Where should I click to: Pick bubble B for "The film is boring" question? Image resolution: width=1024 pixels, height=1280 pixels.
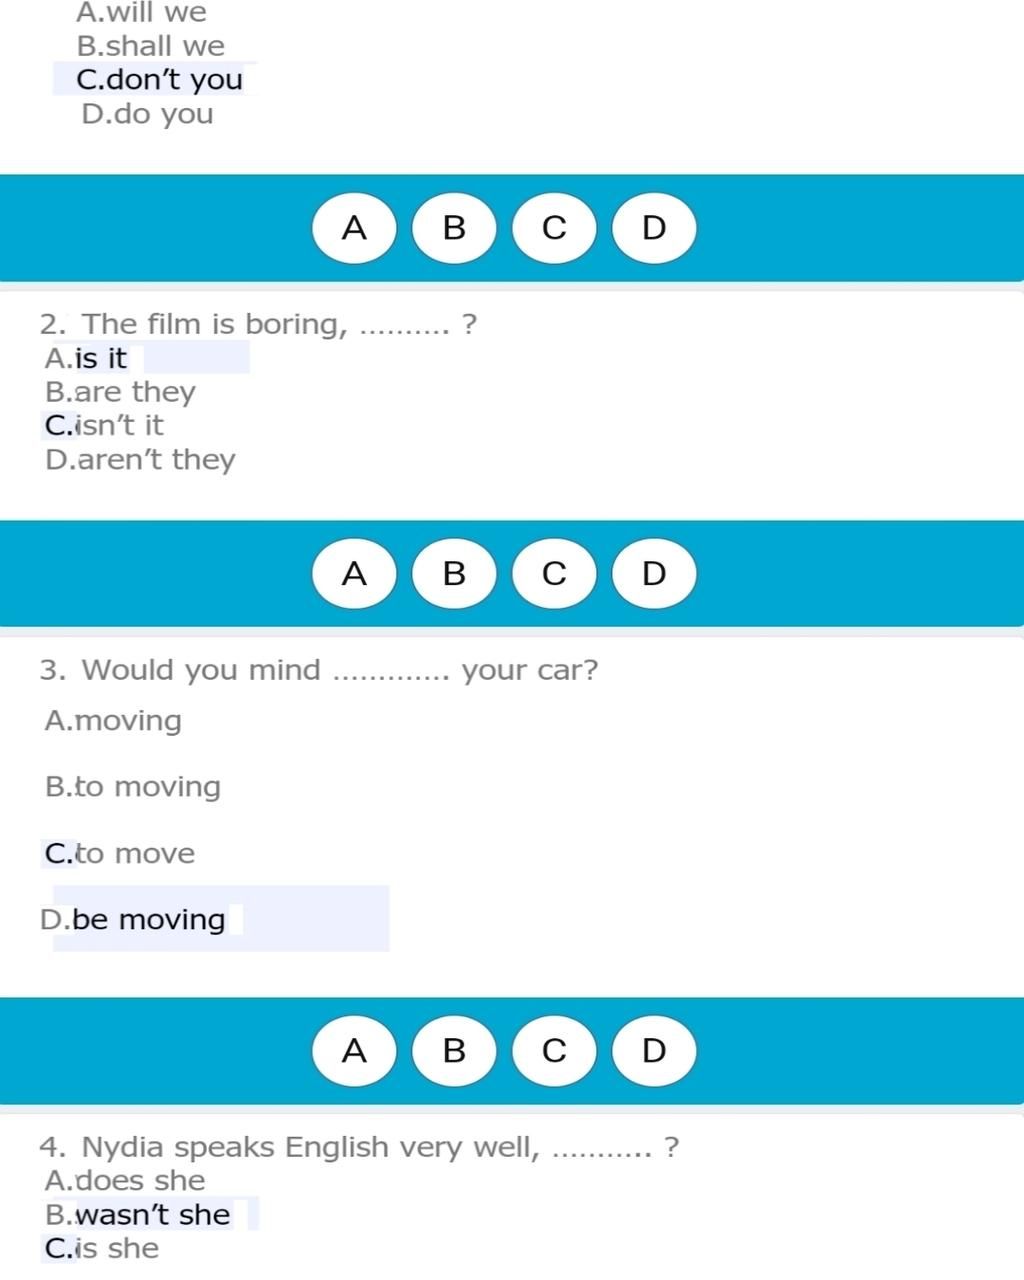click(454, 574)
